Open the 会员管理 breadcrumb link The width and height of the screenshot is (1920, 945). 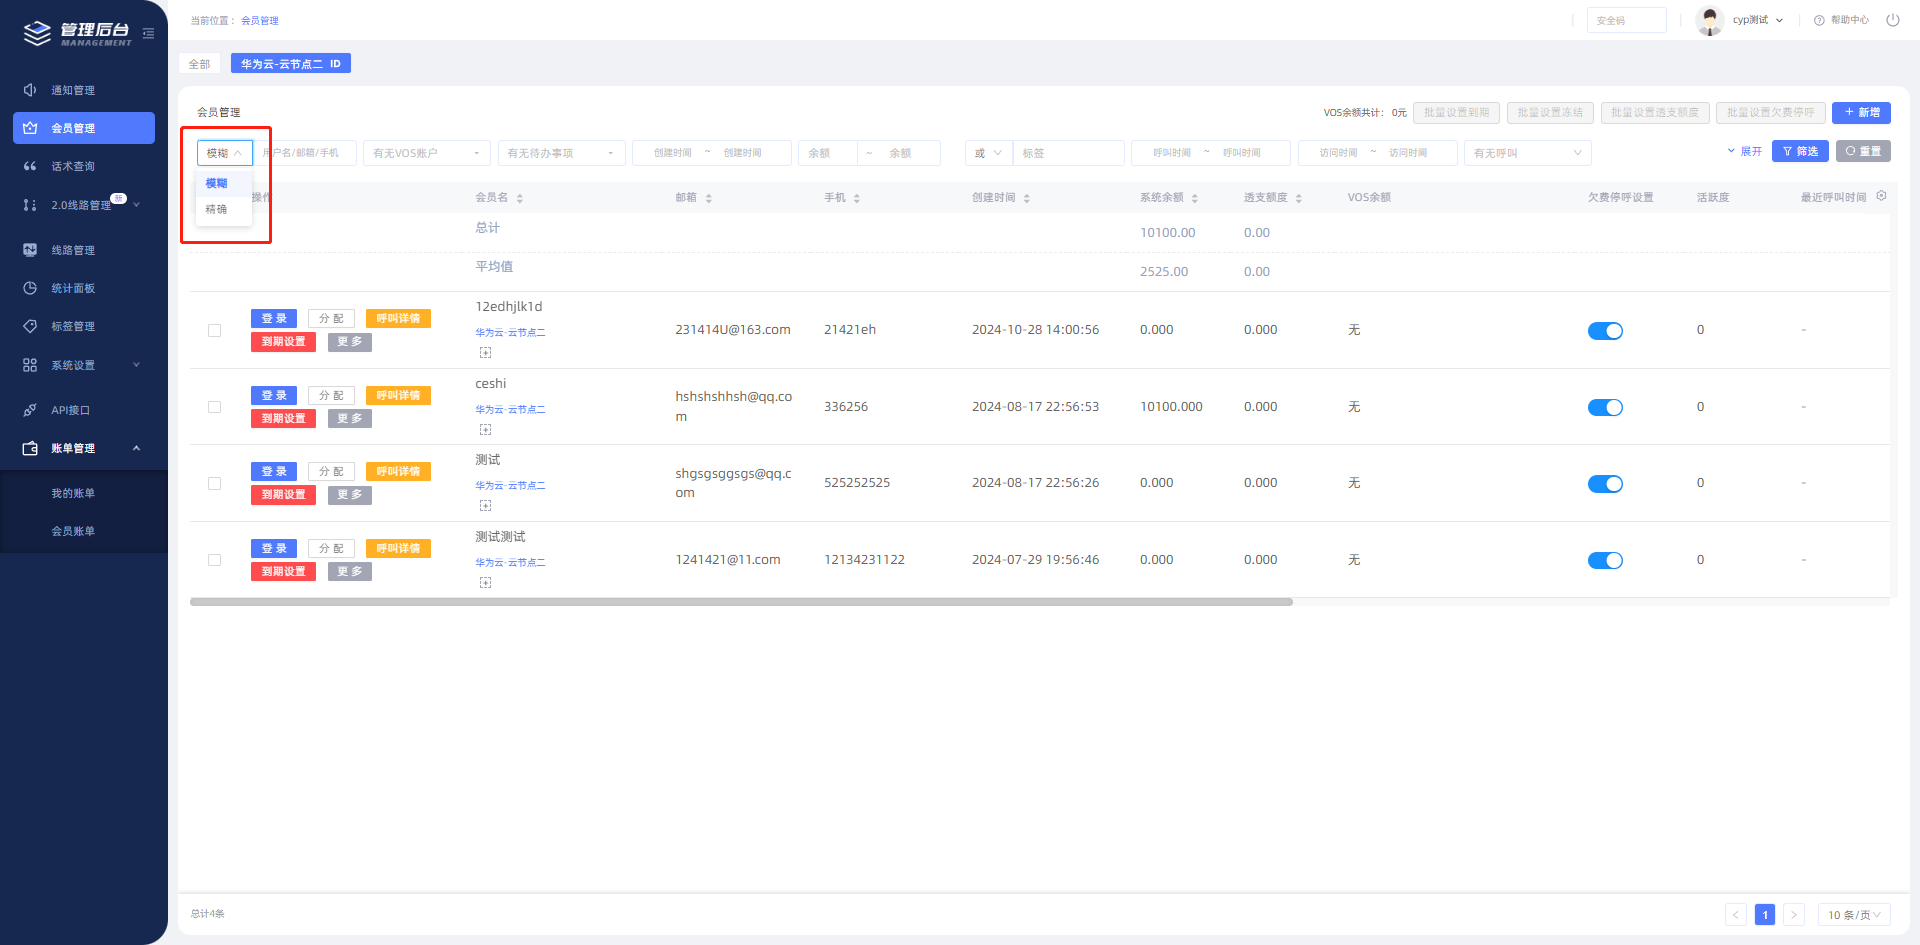(x=260, y=20)
